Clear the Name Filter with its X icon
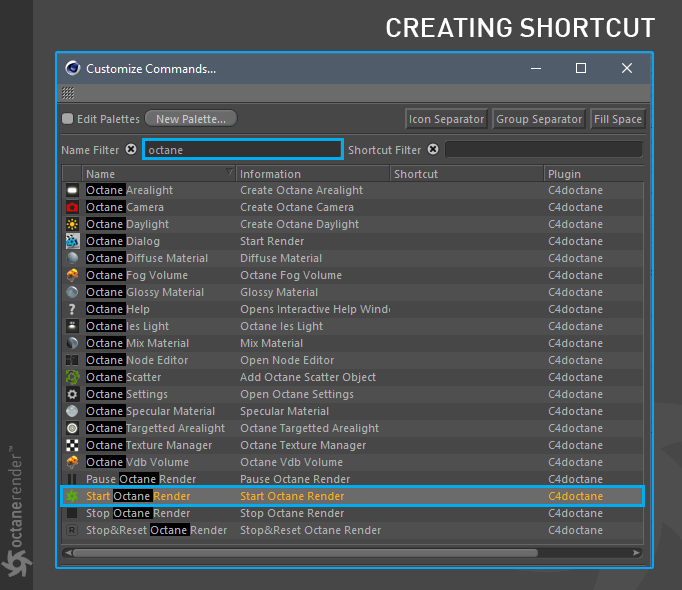Screen dimensions: 682x590 pos(131,149)
